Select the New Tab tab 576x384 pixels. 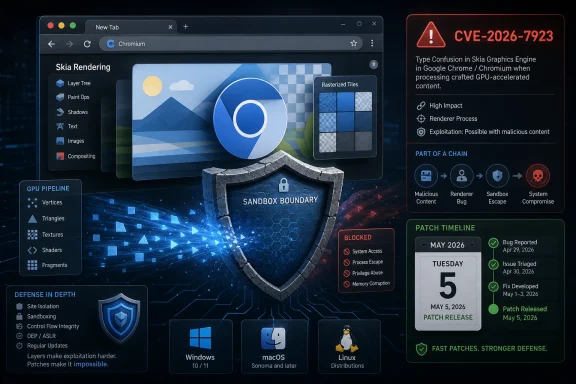131,27
